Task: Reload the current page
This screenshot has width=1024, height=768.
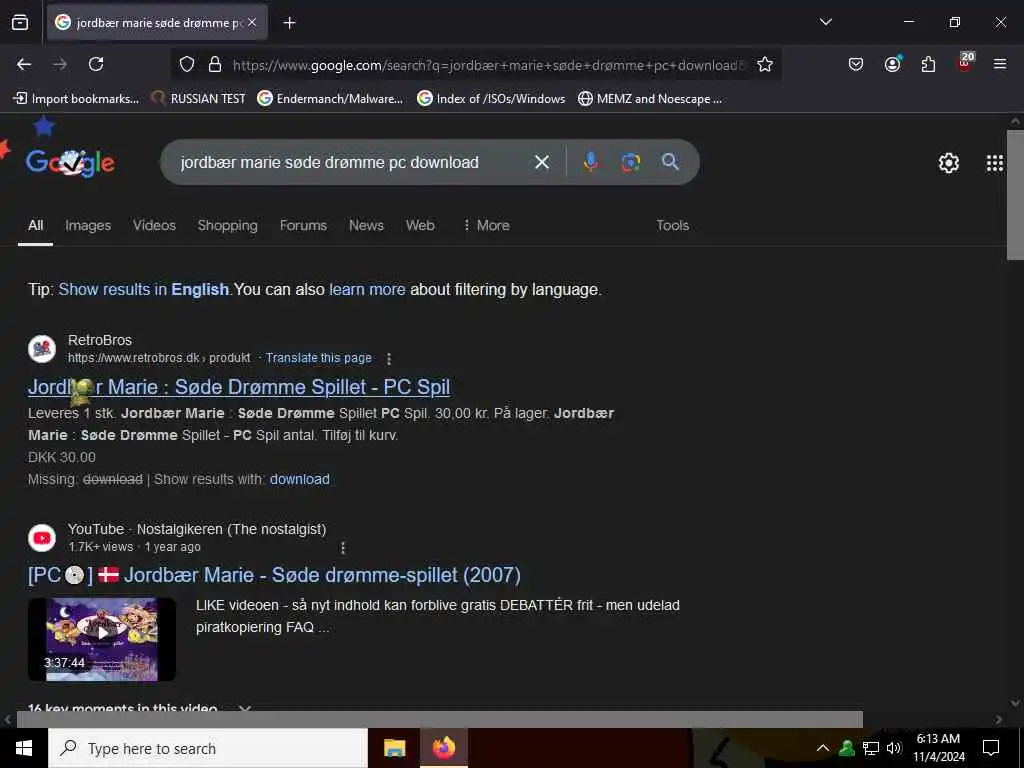Action: tap(96, 64)
